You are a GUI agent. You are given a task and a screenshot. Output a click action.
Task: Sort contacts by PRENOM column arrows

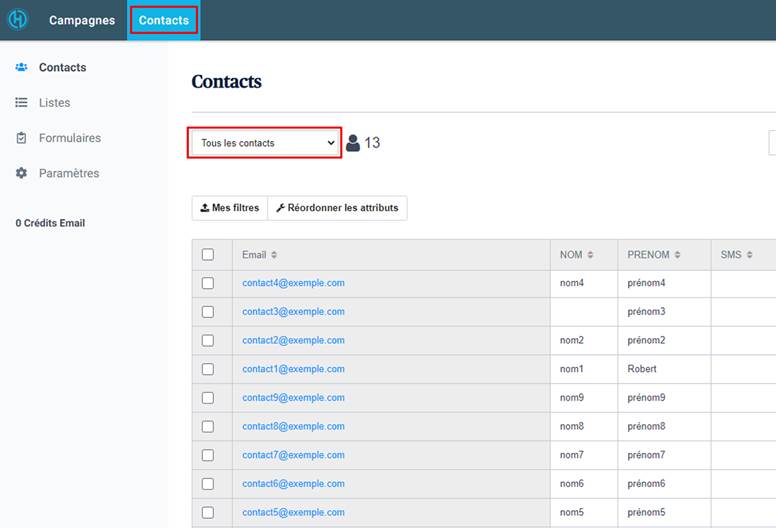click(678, 255)
